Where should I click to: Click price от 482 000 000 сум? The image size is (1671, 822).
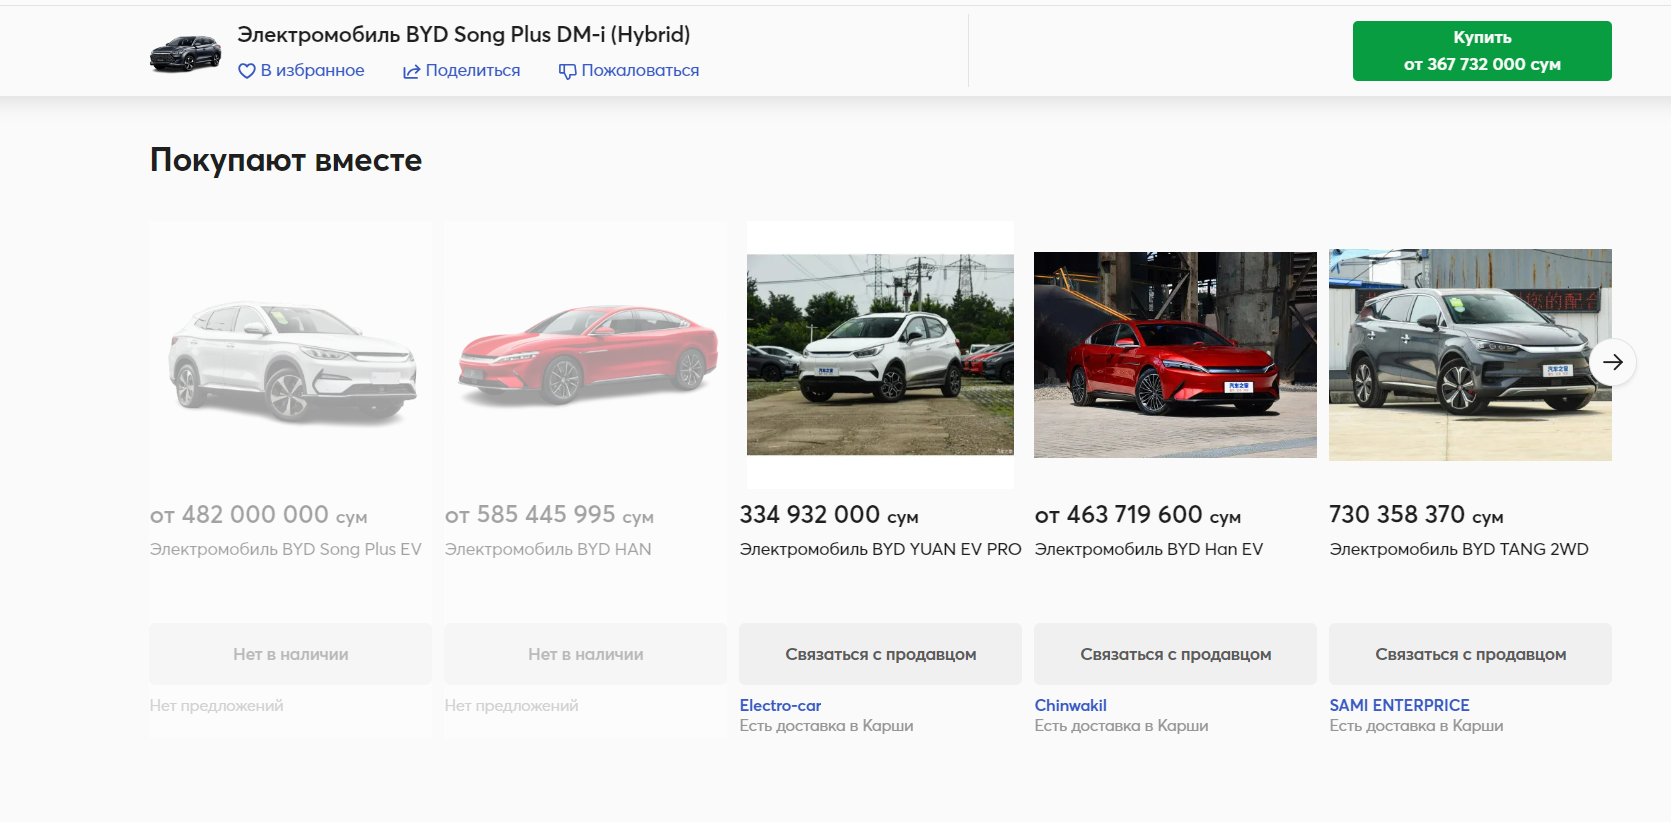click(x=259, y=515)
